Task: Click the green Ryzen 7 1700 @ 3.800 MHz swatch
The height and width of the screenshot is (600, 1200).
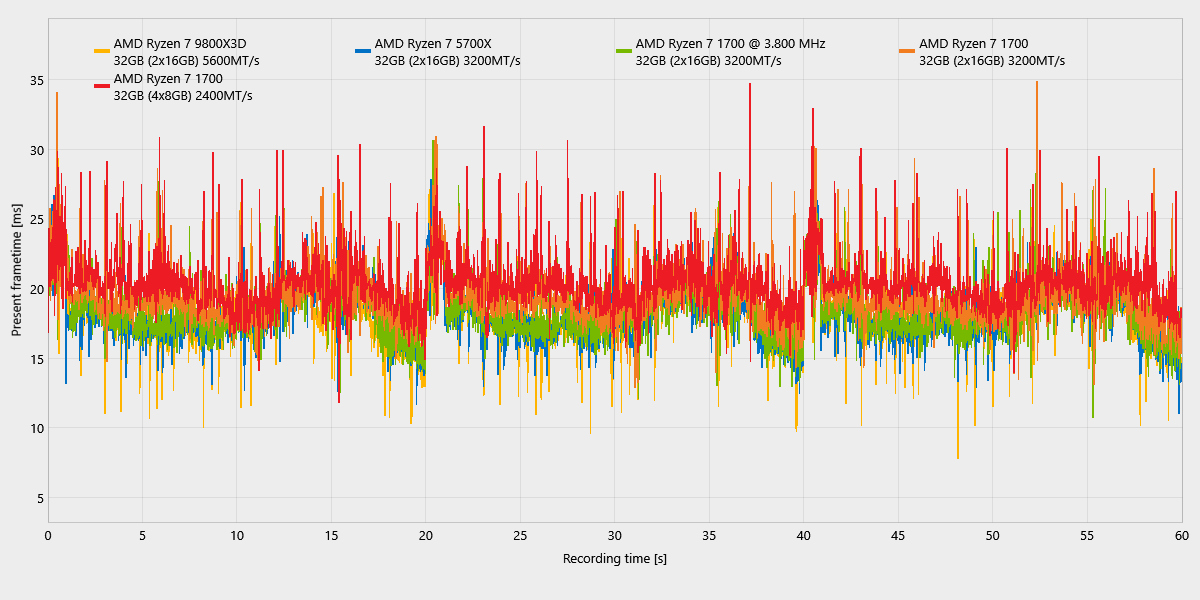Action: click(x=624, y=51)
